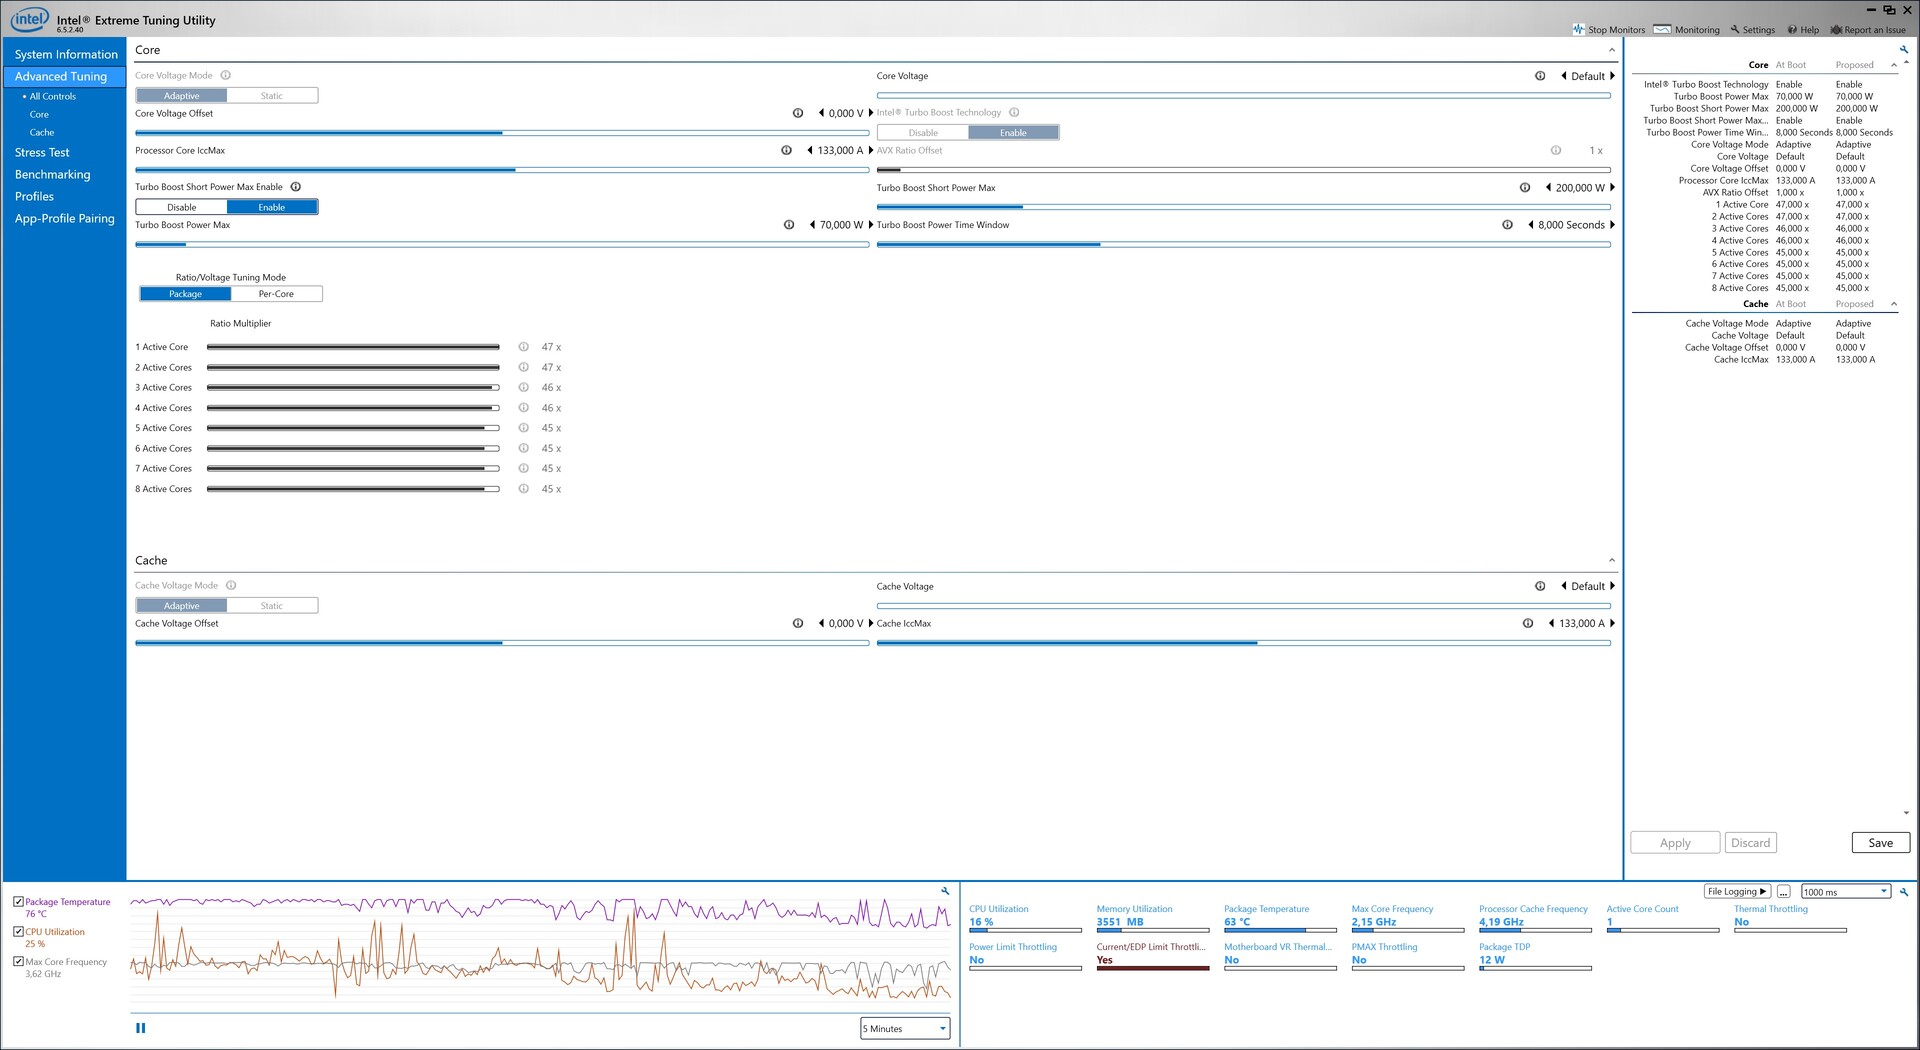Click Stop Monitors

coord(1608,30)
